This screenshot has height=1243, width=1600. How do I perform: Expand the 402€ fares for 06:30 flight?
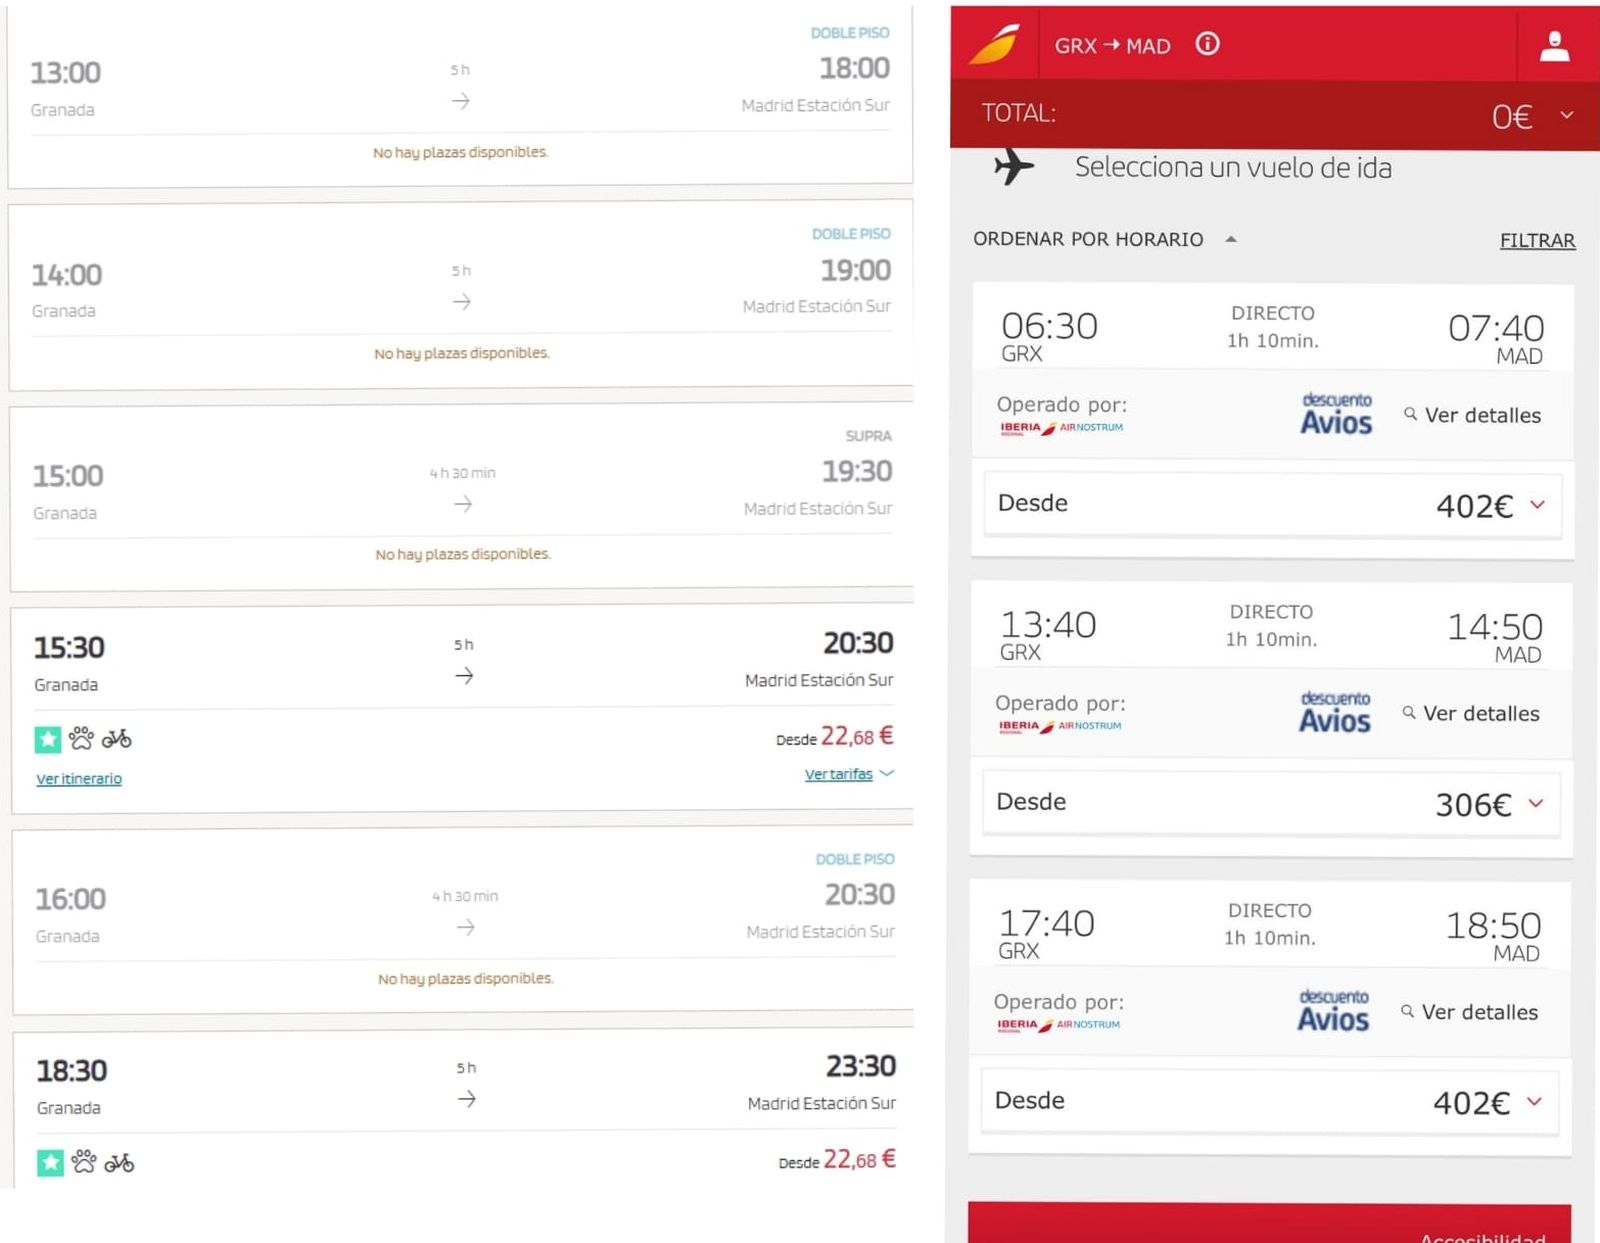pyautogui.click(x=1537, y=505)
